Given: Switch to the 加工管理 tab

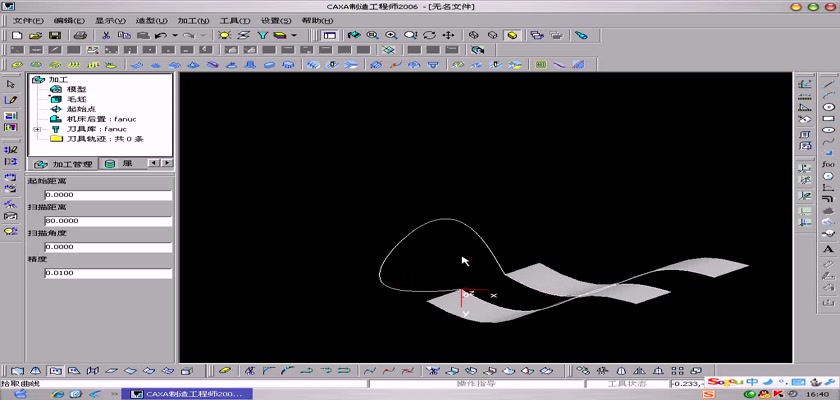Looking at the screenshot, I should coord(63,164).
